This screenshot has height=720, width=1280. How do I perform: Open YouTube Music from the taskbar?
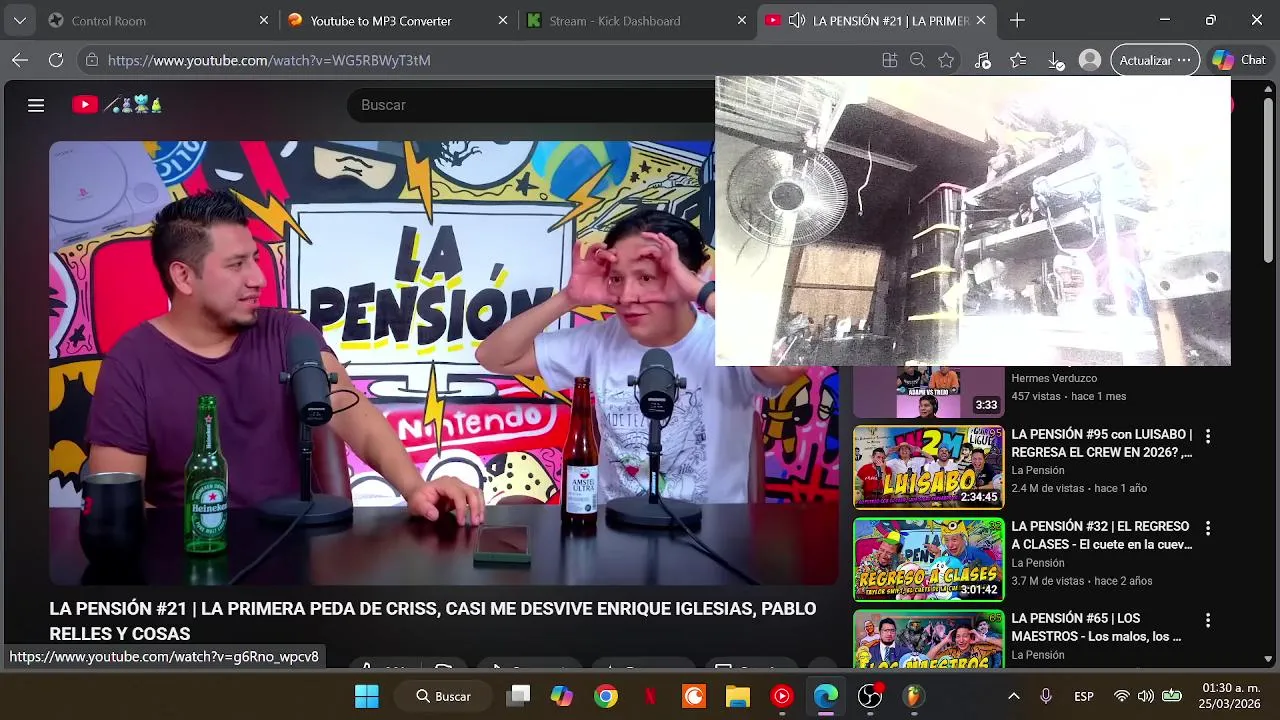pyautogui.click(x=782, y=696)
